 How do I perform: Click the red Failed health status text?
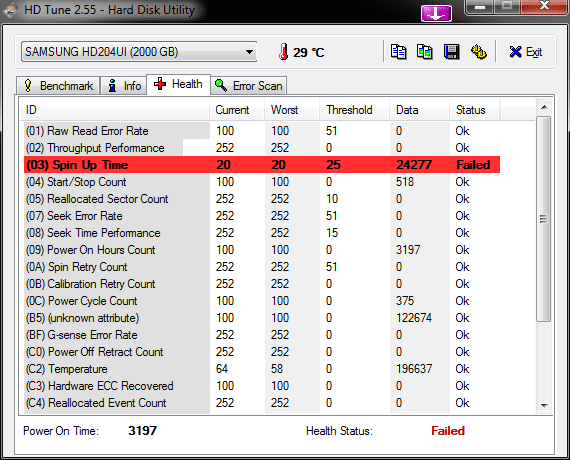448,431
